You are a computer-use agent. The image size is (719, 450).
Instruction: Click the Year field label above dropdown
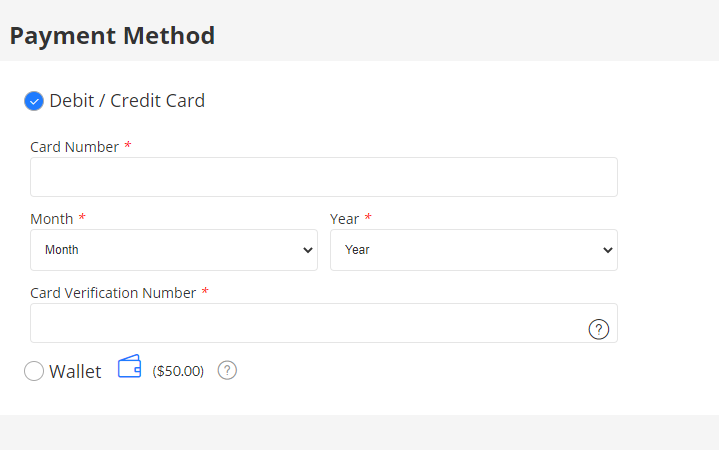click(x=344, y=219)
